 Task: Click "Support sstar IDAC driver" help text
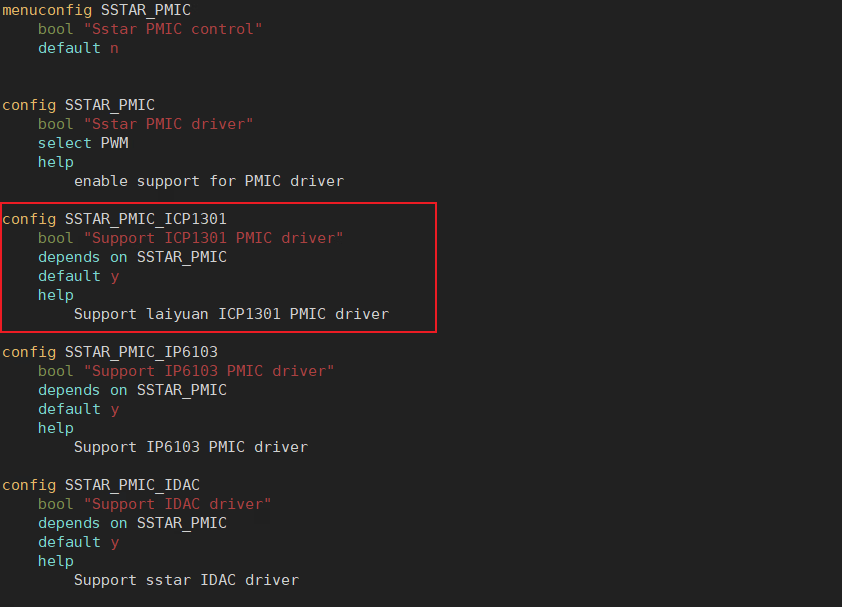pyautogui.click(x=186, y=580)
